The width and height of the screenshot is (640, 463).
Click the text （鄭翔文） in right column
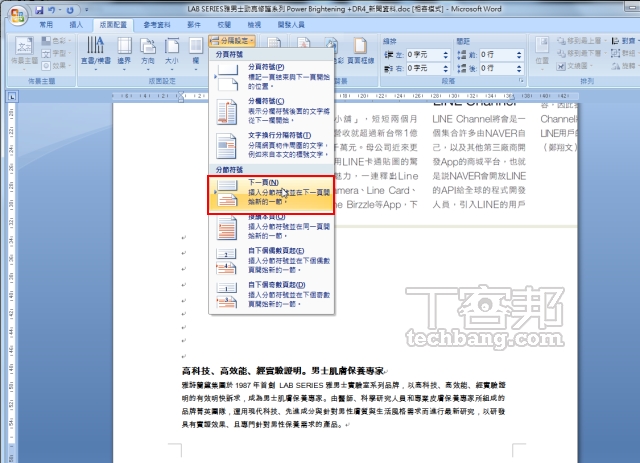point(558,147)
